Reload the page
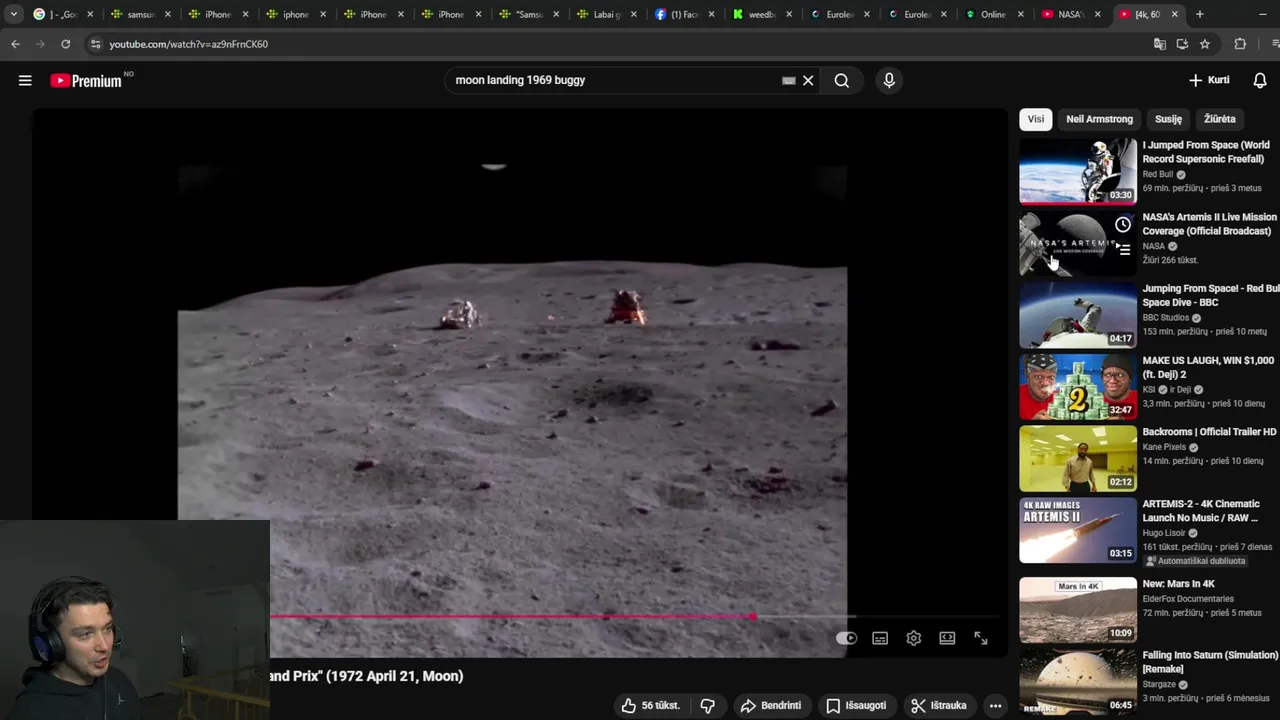 coord(66,44)
